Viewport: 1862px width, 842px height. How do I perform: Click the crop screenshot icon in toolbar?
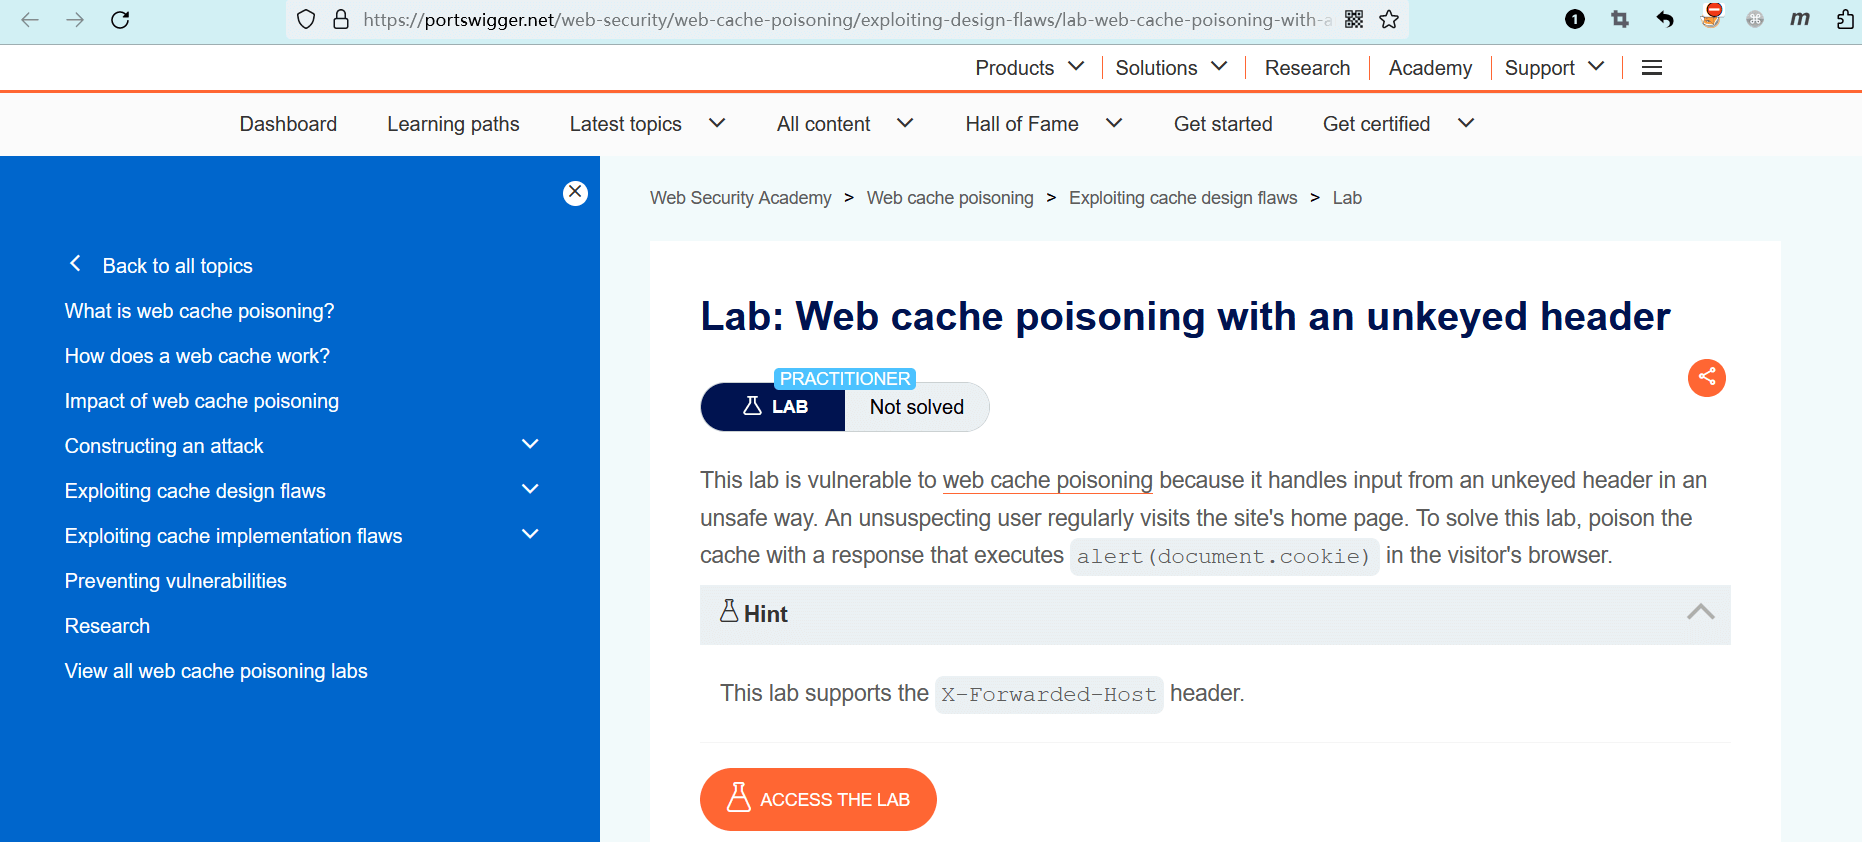tap(1620, 20)
